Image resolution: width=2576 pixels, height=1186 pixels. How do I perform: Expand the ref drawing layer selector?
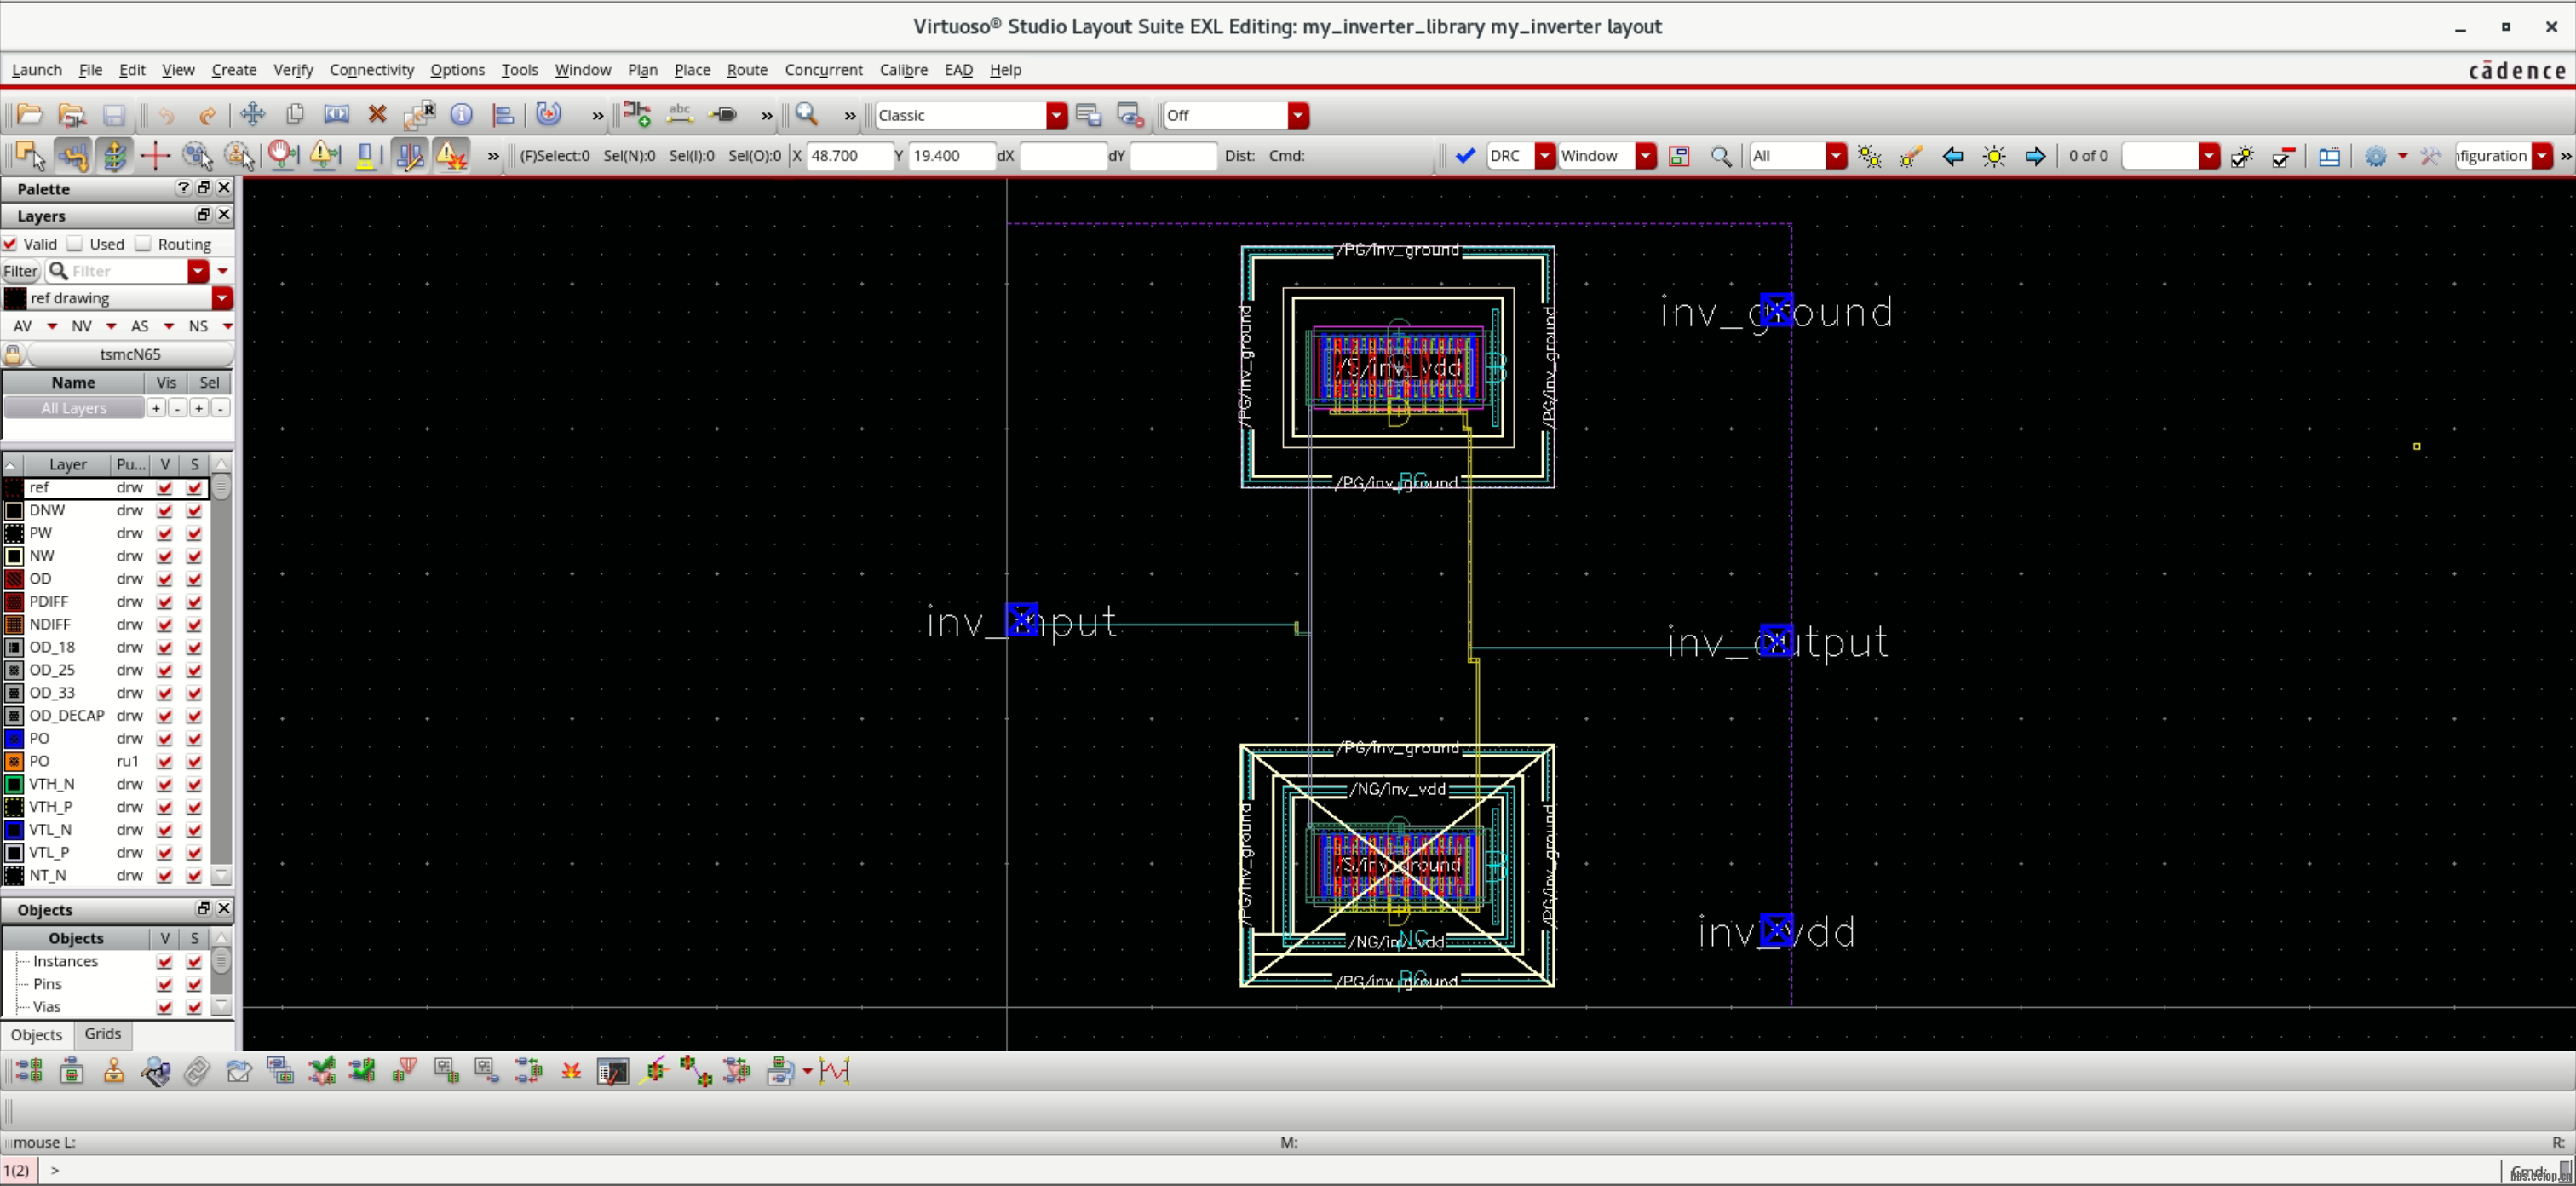click(222, 298)
